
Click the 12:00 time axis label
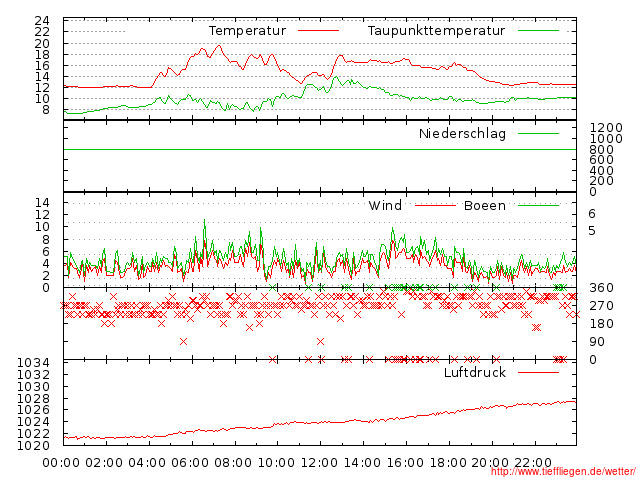[319, 462]
